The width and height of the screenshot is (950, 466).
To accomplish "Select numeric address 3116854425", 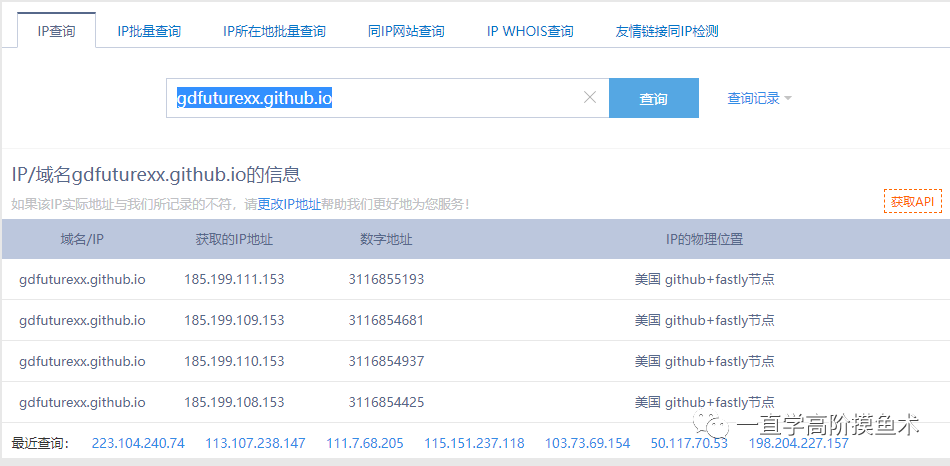I will (x=386, y=402).
